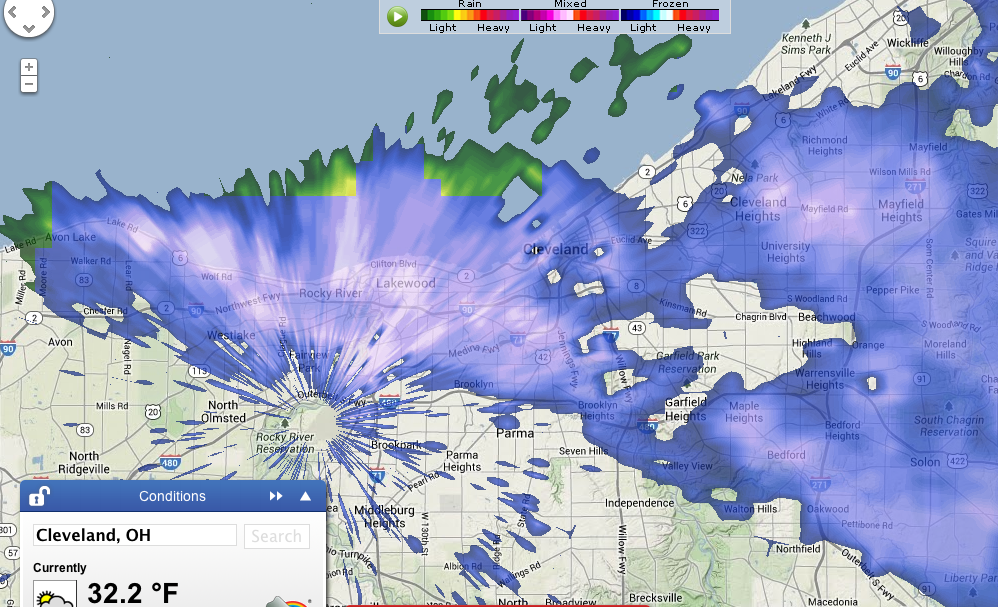Toggle the Conditions panel lock icon

tap(39, 496)
